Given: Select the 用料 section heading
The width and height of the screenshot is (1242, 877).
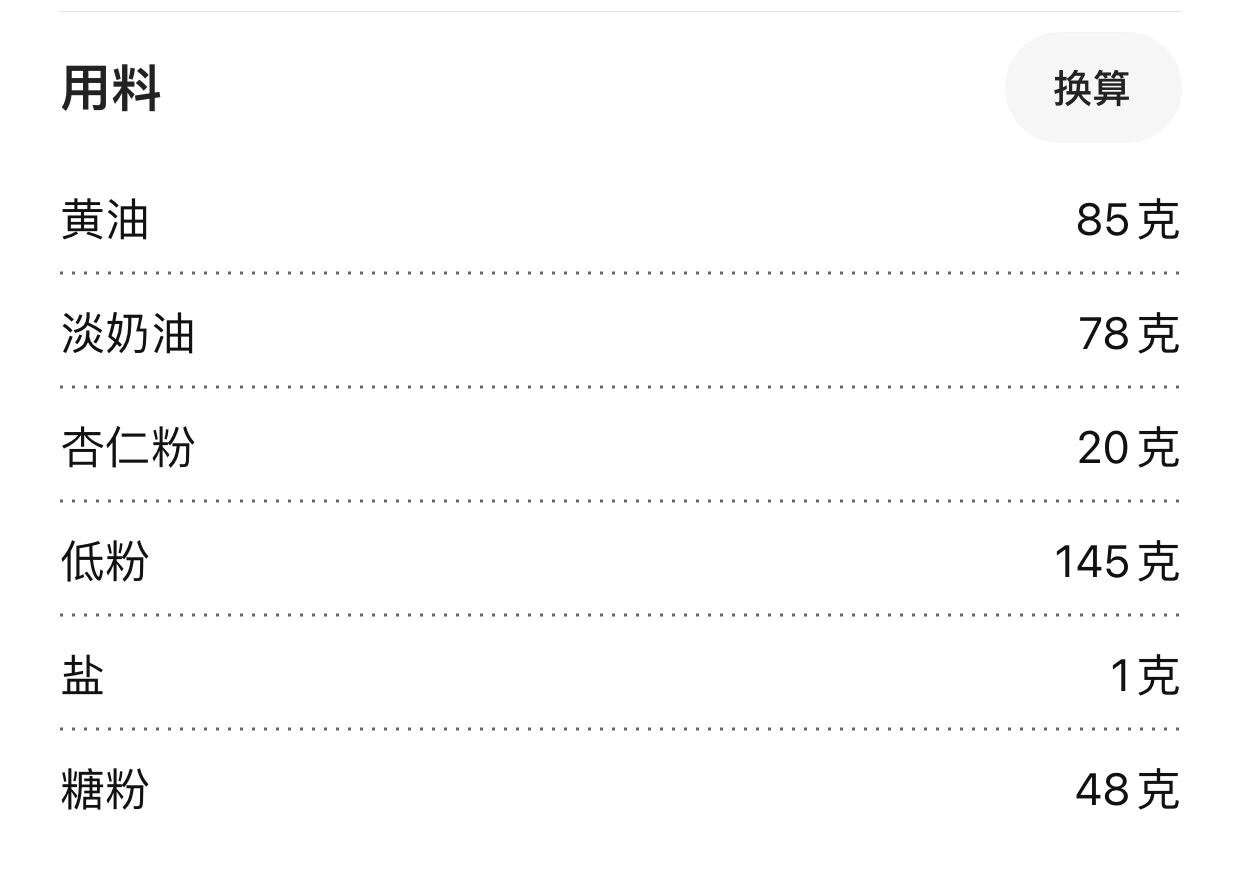Looking at the screenshot, I should 111,88.
